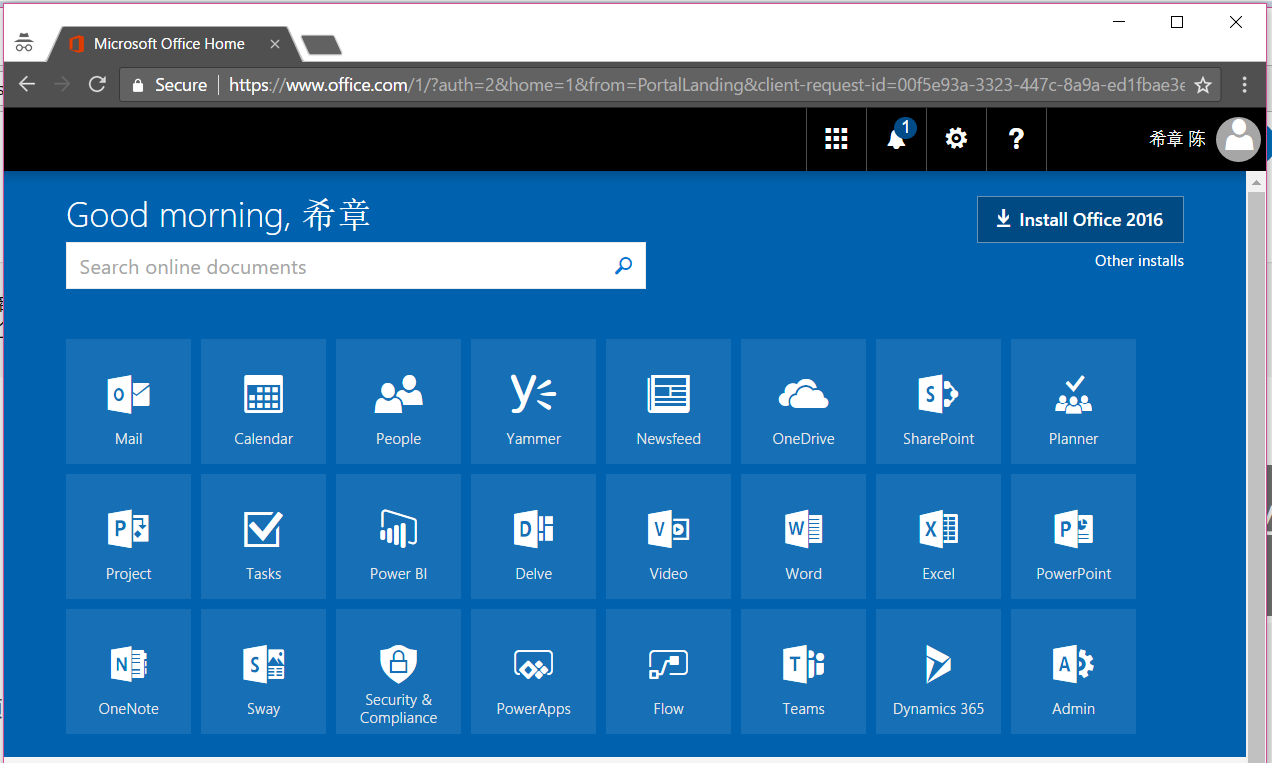Follow the Other installs link
The image size is (1272, 763).
tap(1139, 261)
